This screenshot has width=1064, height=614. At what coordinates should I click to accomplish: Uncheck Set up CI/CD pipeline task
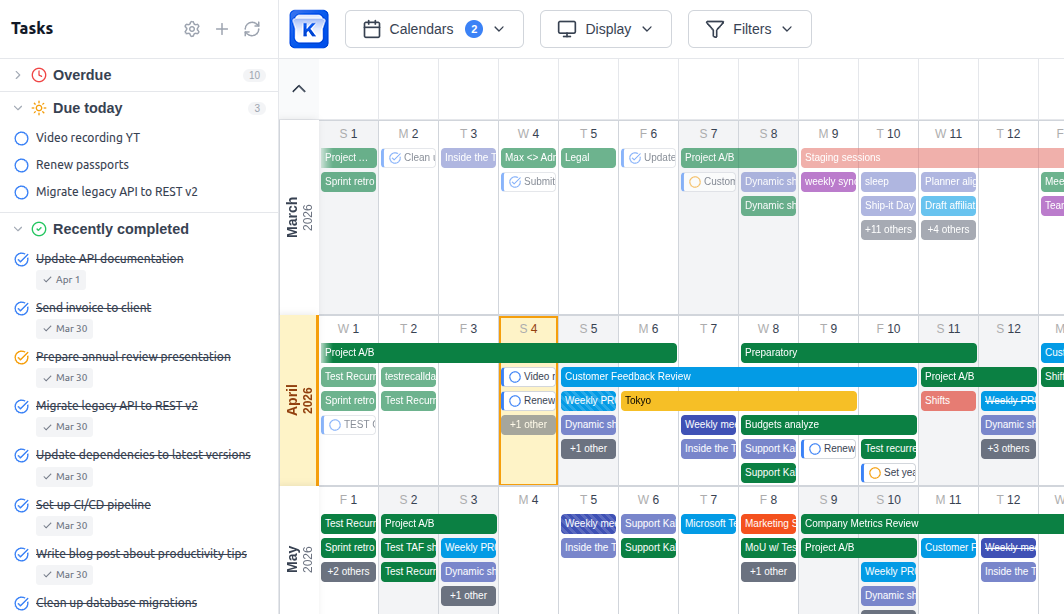[22, 505]
